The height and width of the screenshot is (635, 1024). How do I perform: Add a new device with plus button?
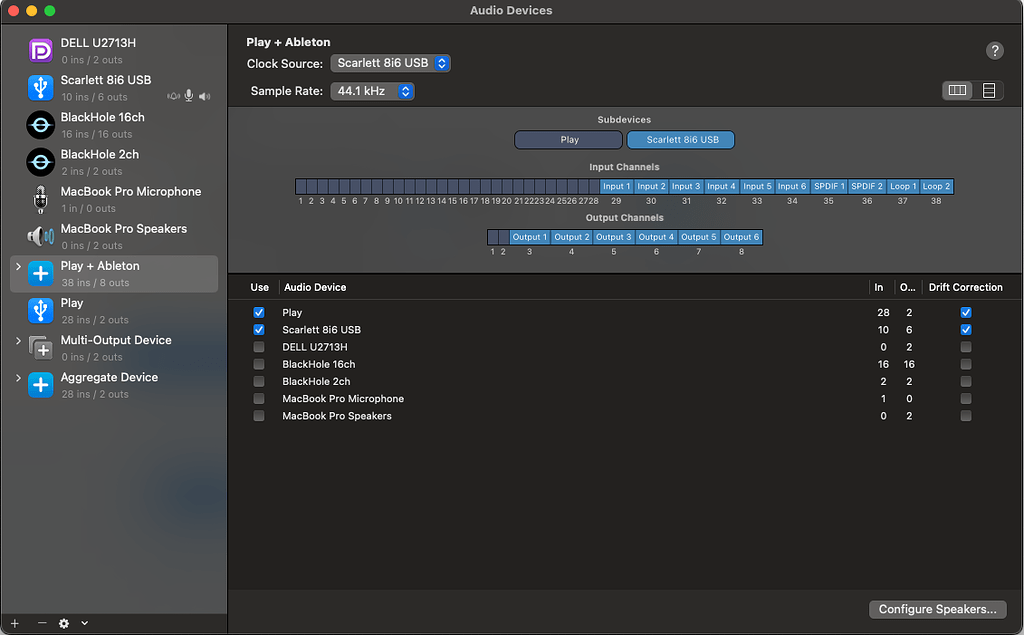15,623
